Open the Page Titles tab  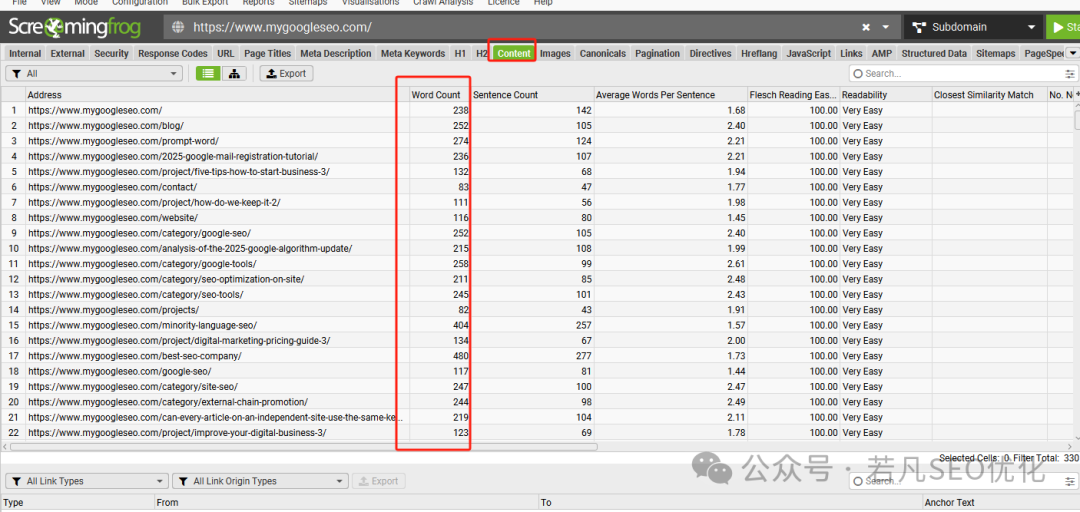tap(268, 53)
